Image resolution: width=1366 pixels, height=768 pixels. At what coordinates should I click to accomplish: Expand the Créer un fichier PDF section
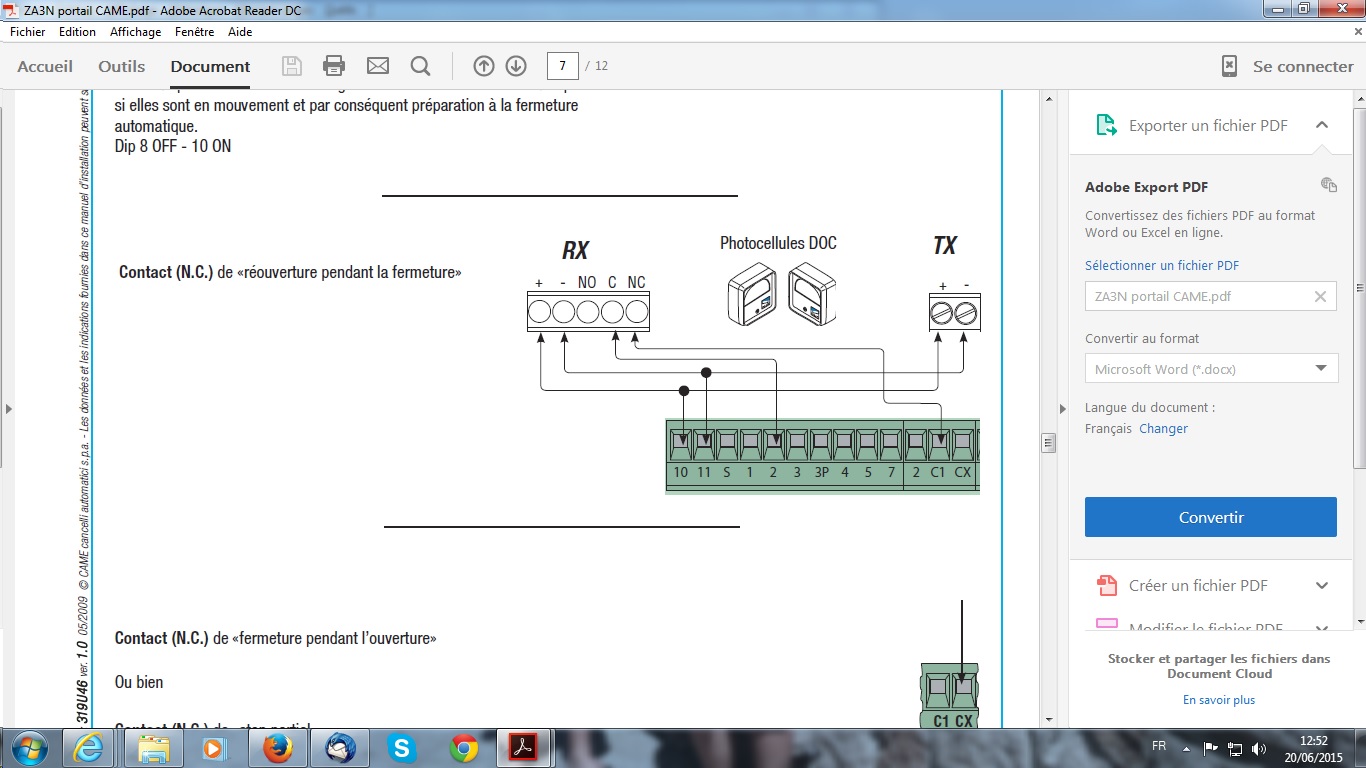click(1321, 585)
